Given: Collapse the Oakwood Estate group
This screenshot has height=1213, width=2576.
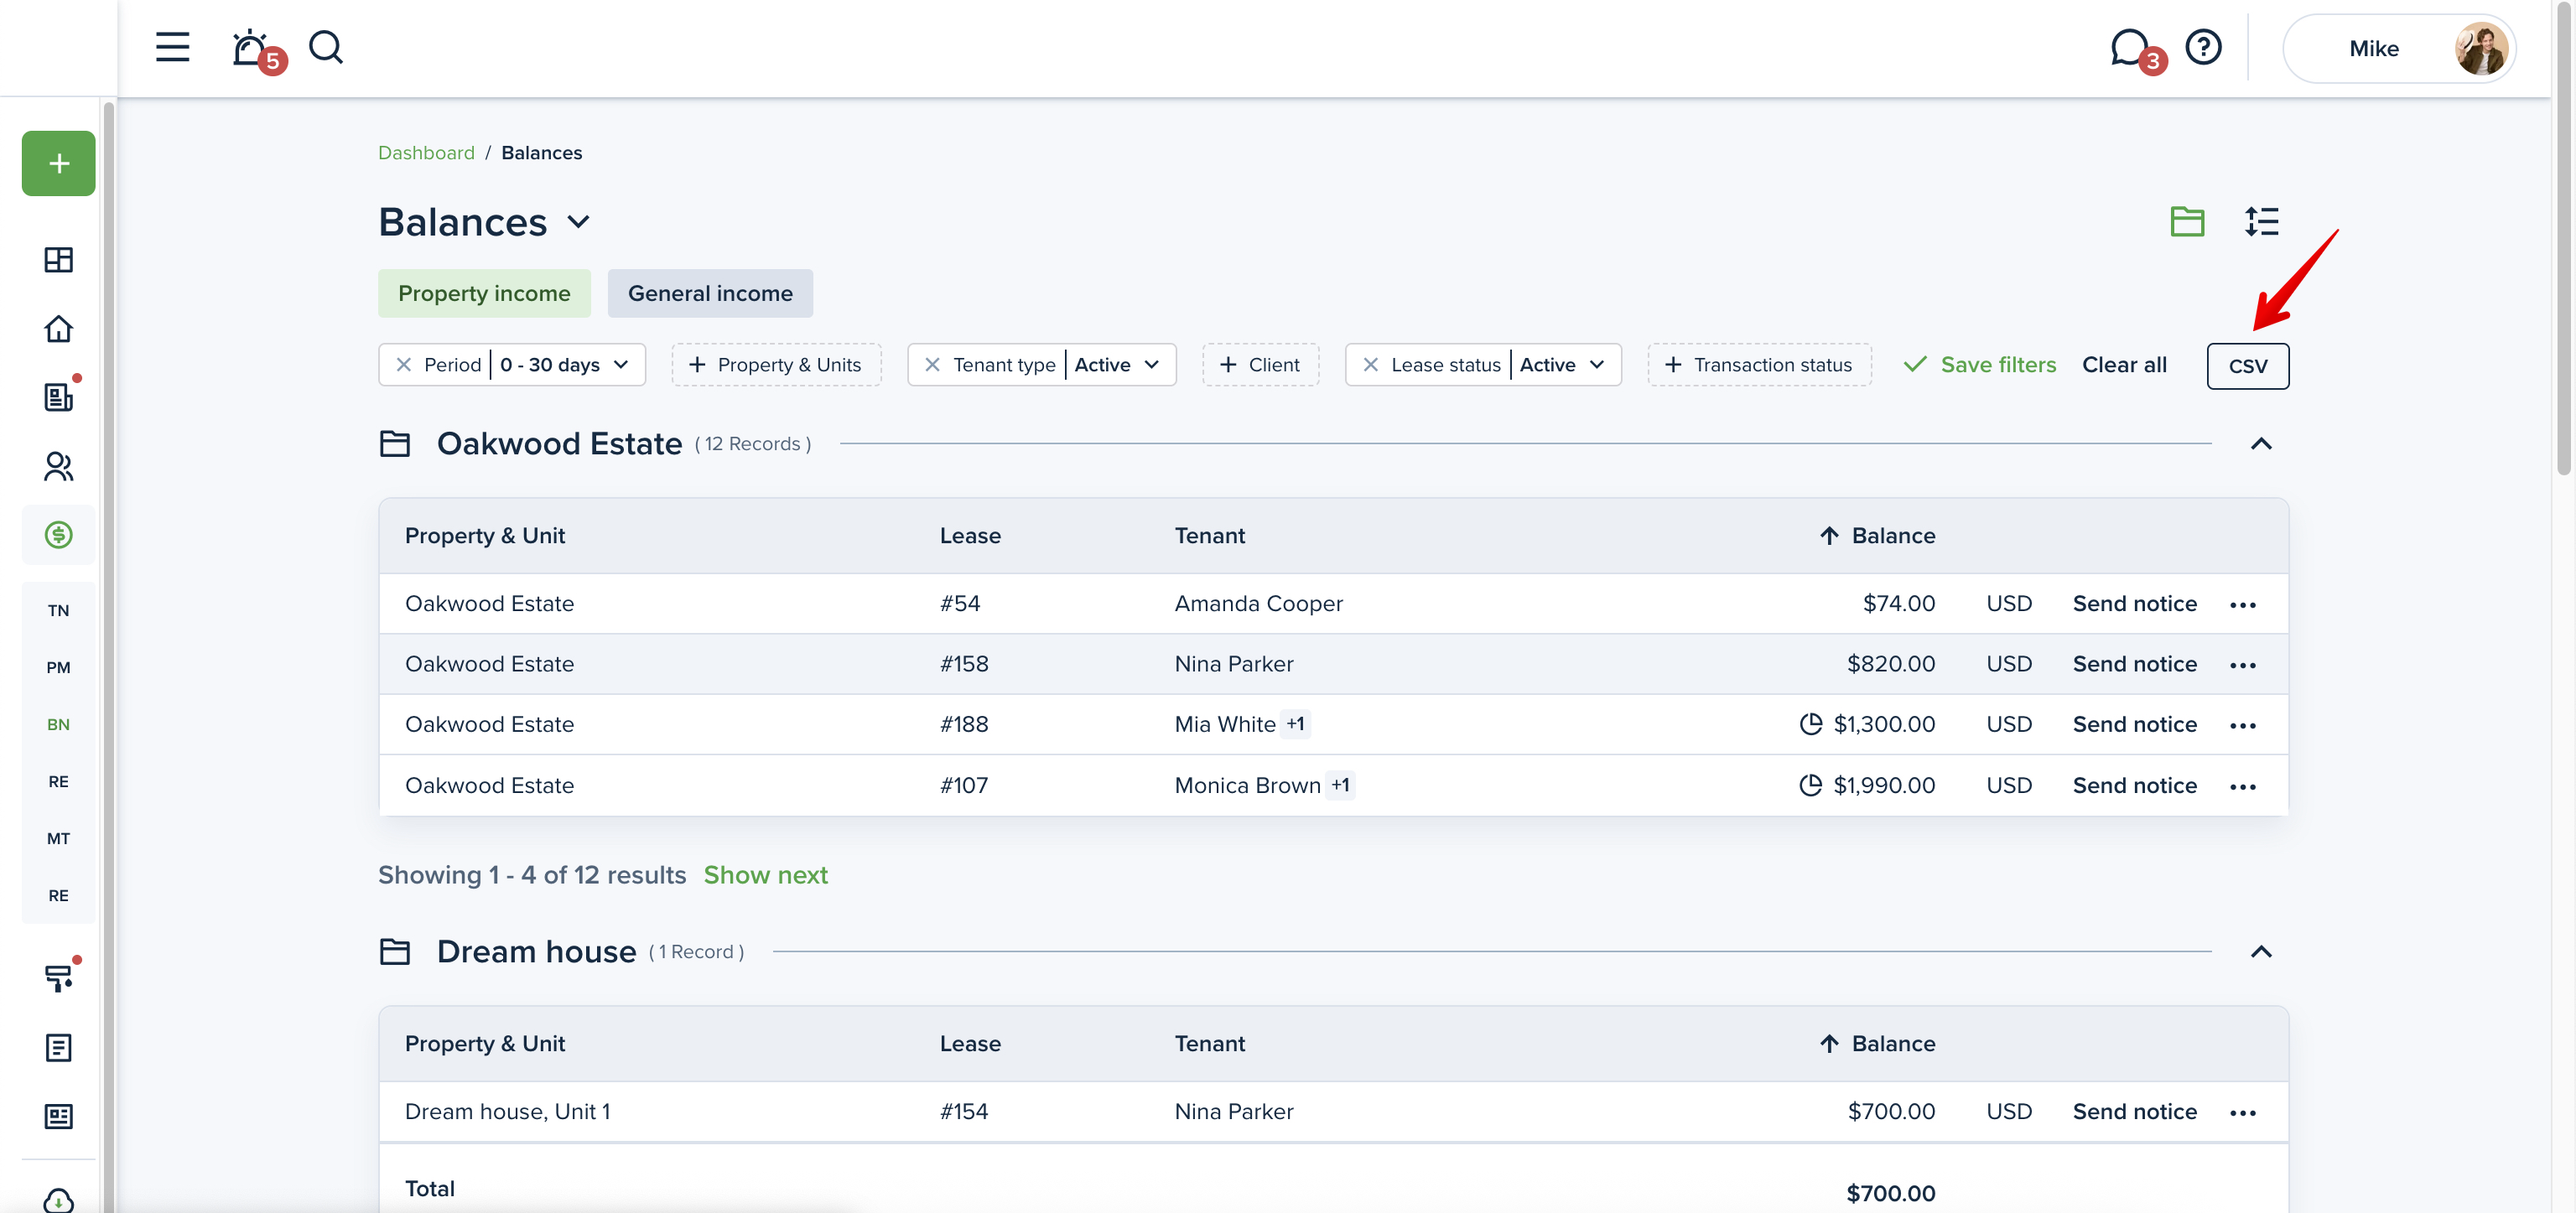Looking at the screenshot, I should pyautogui.click(x=2261, y=444).
